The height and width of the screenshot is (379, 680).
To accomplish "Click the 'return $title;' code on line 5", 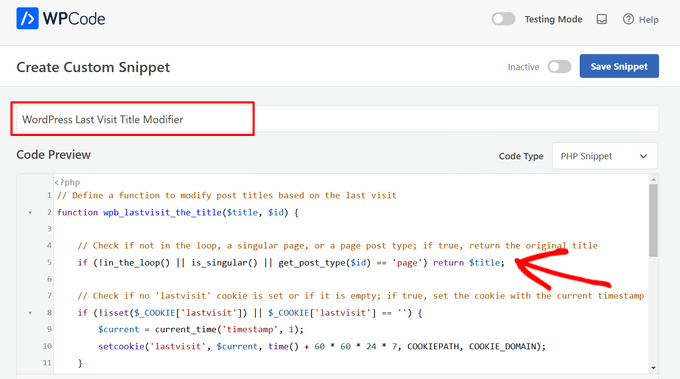I will (x=469, y=263).
